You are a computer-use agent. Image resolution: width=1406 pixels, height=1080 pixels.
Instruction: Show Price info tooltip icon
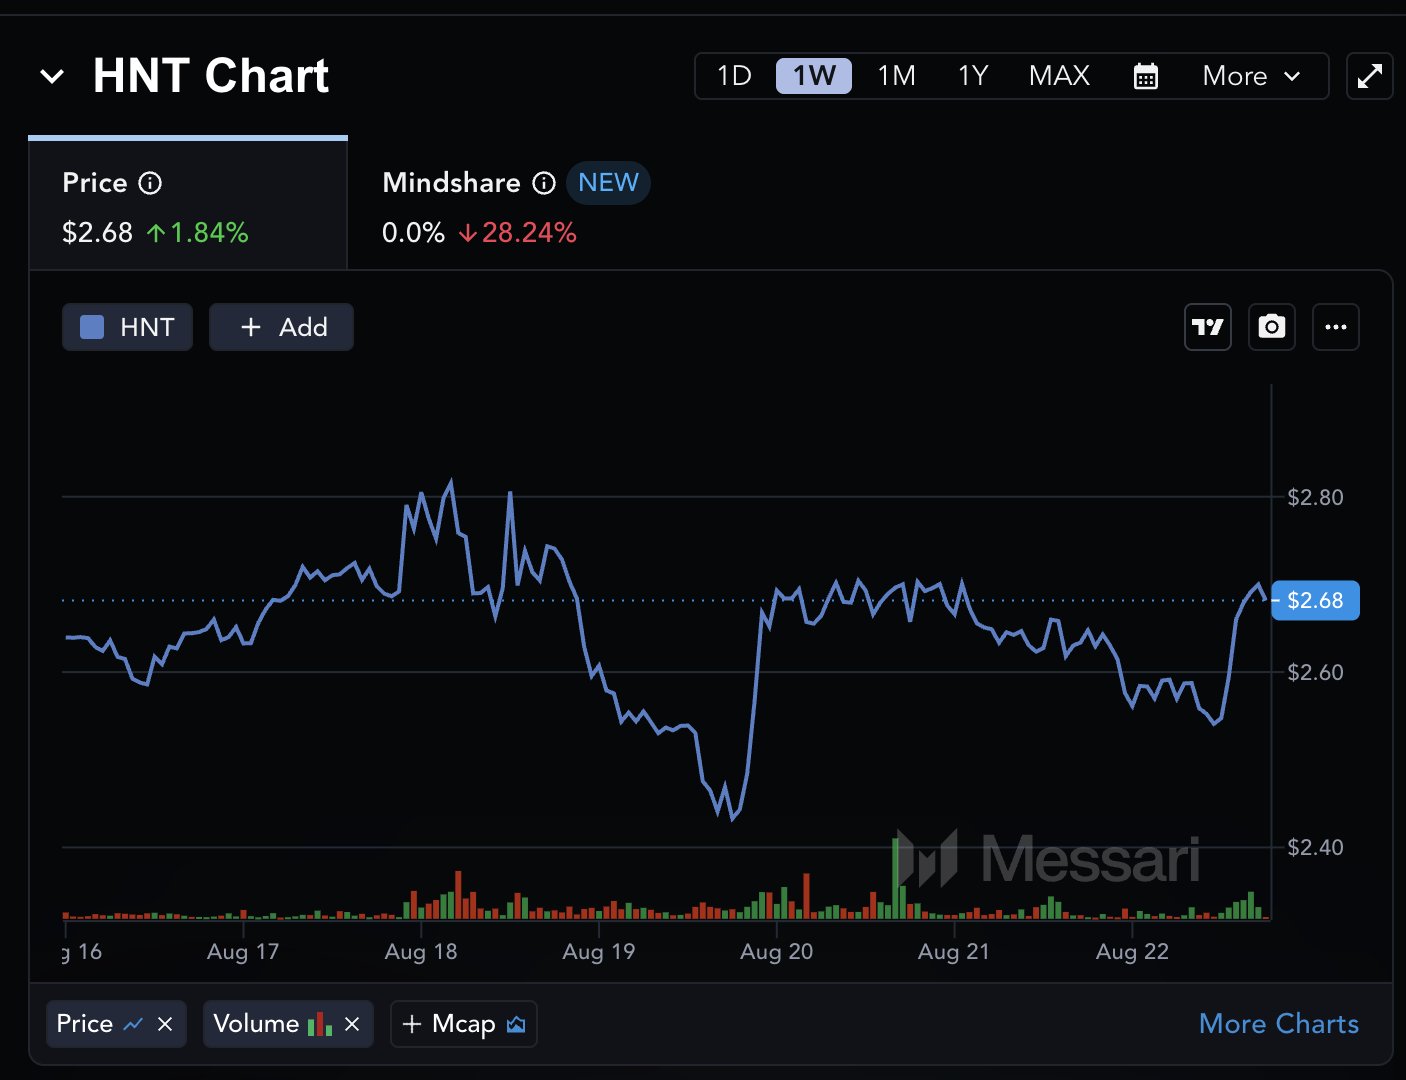(x=150, y=183)
